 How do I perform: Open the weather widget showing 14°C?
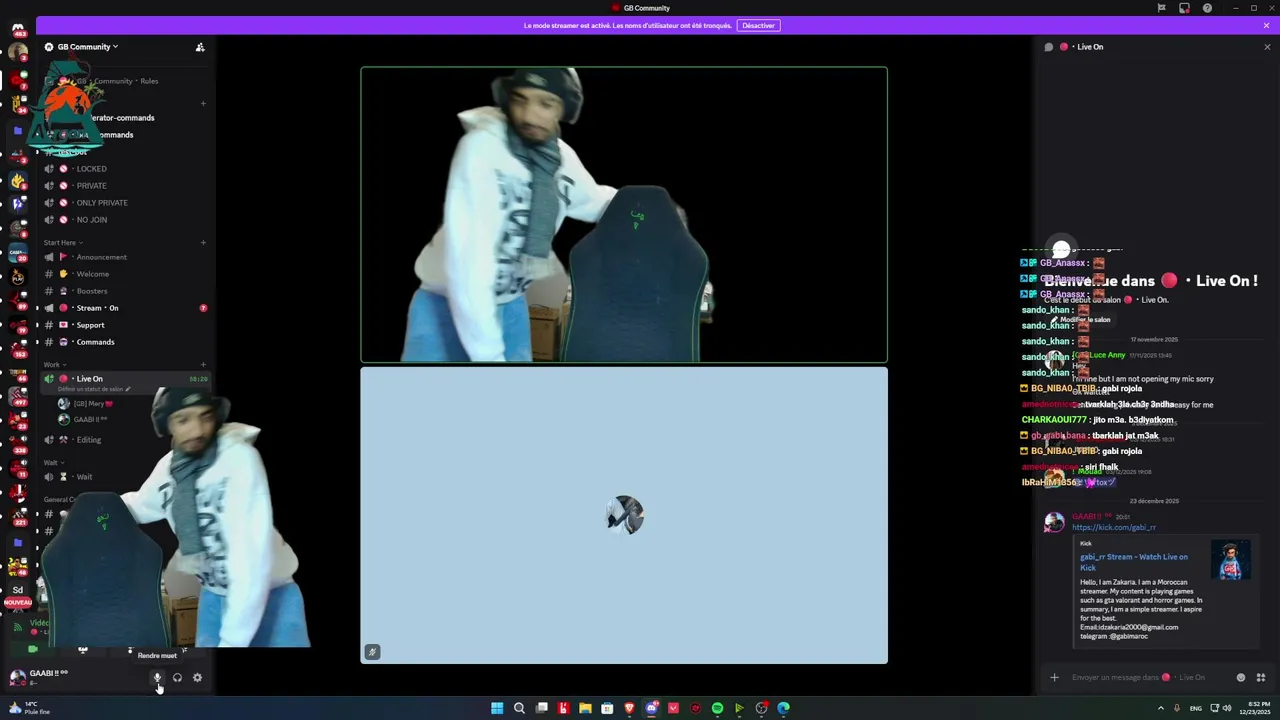tap(30, 708)
